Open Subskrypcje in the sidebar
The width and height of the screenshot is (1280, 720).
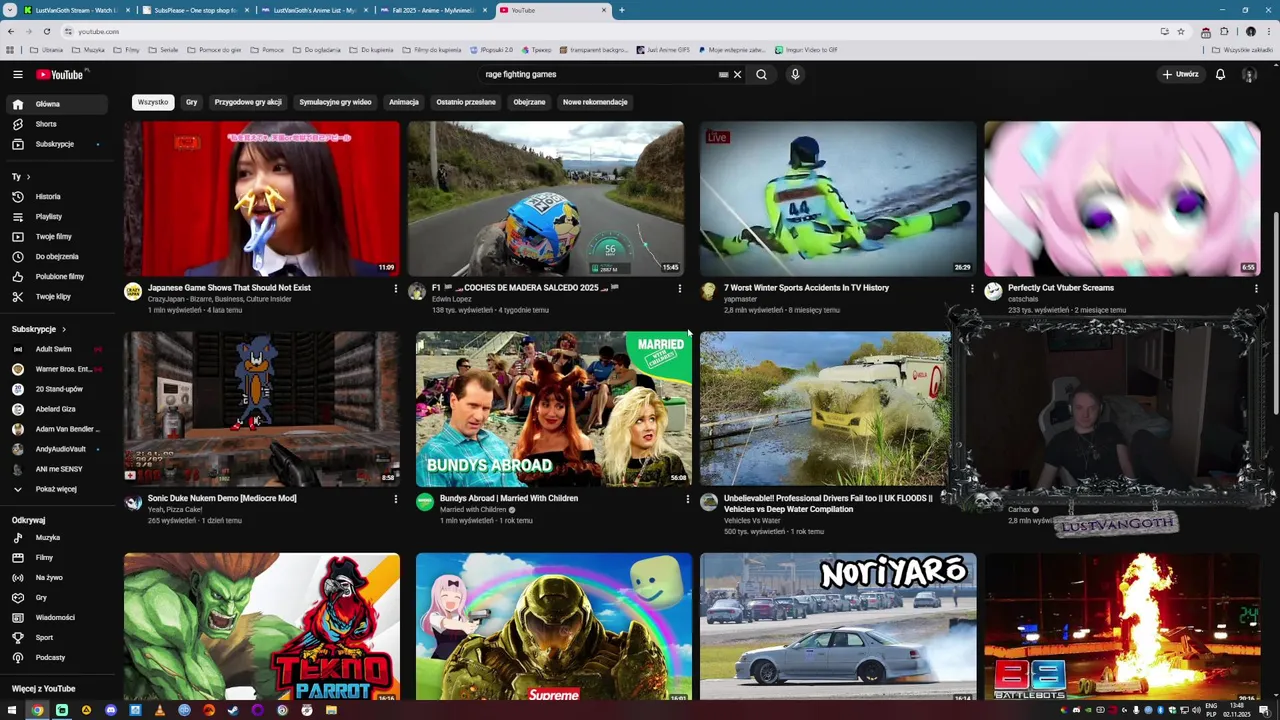tap(56, 144)
